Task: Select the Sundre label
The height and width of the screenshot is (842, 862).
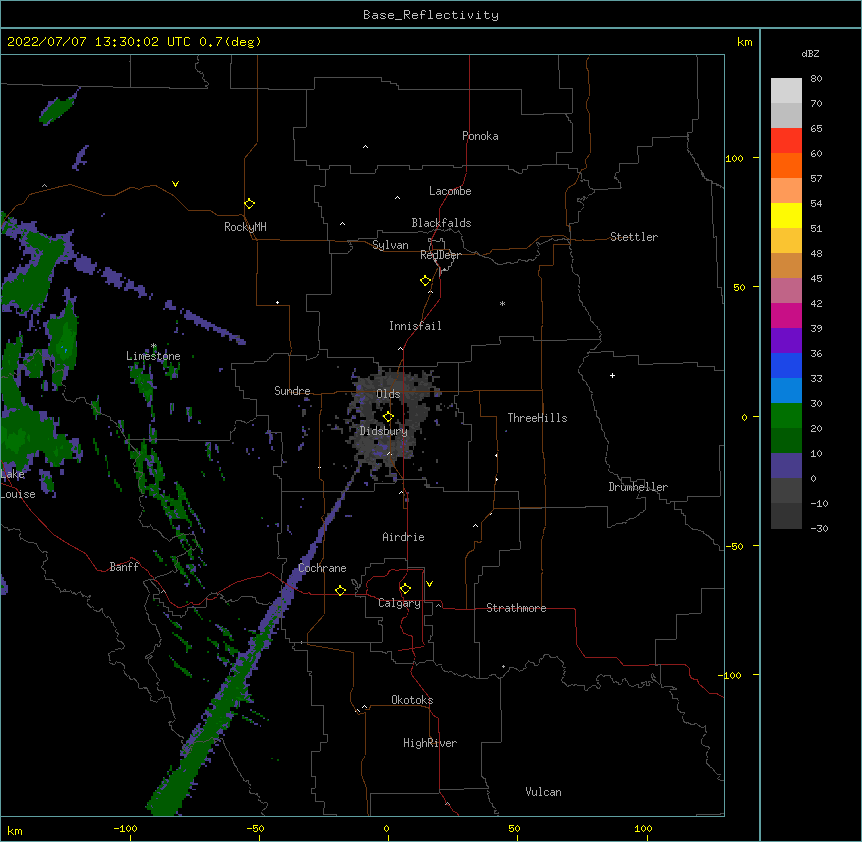Action: pyautogui.click(x=292, y=391)
